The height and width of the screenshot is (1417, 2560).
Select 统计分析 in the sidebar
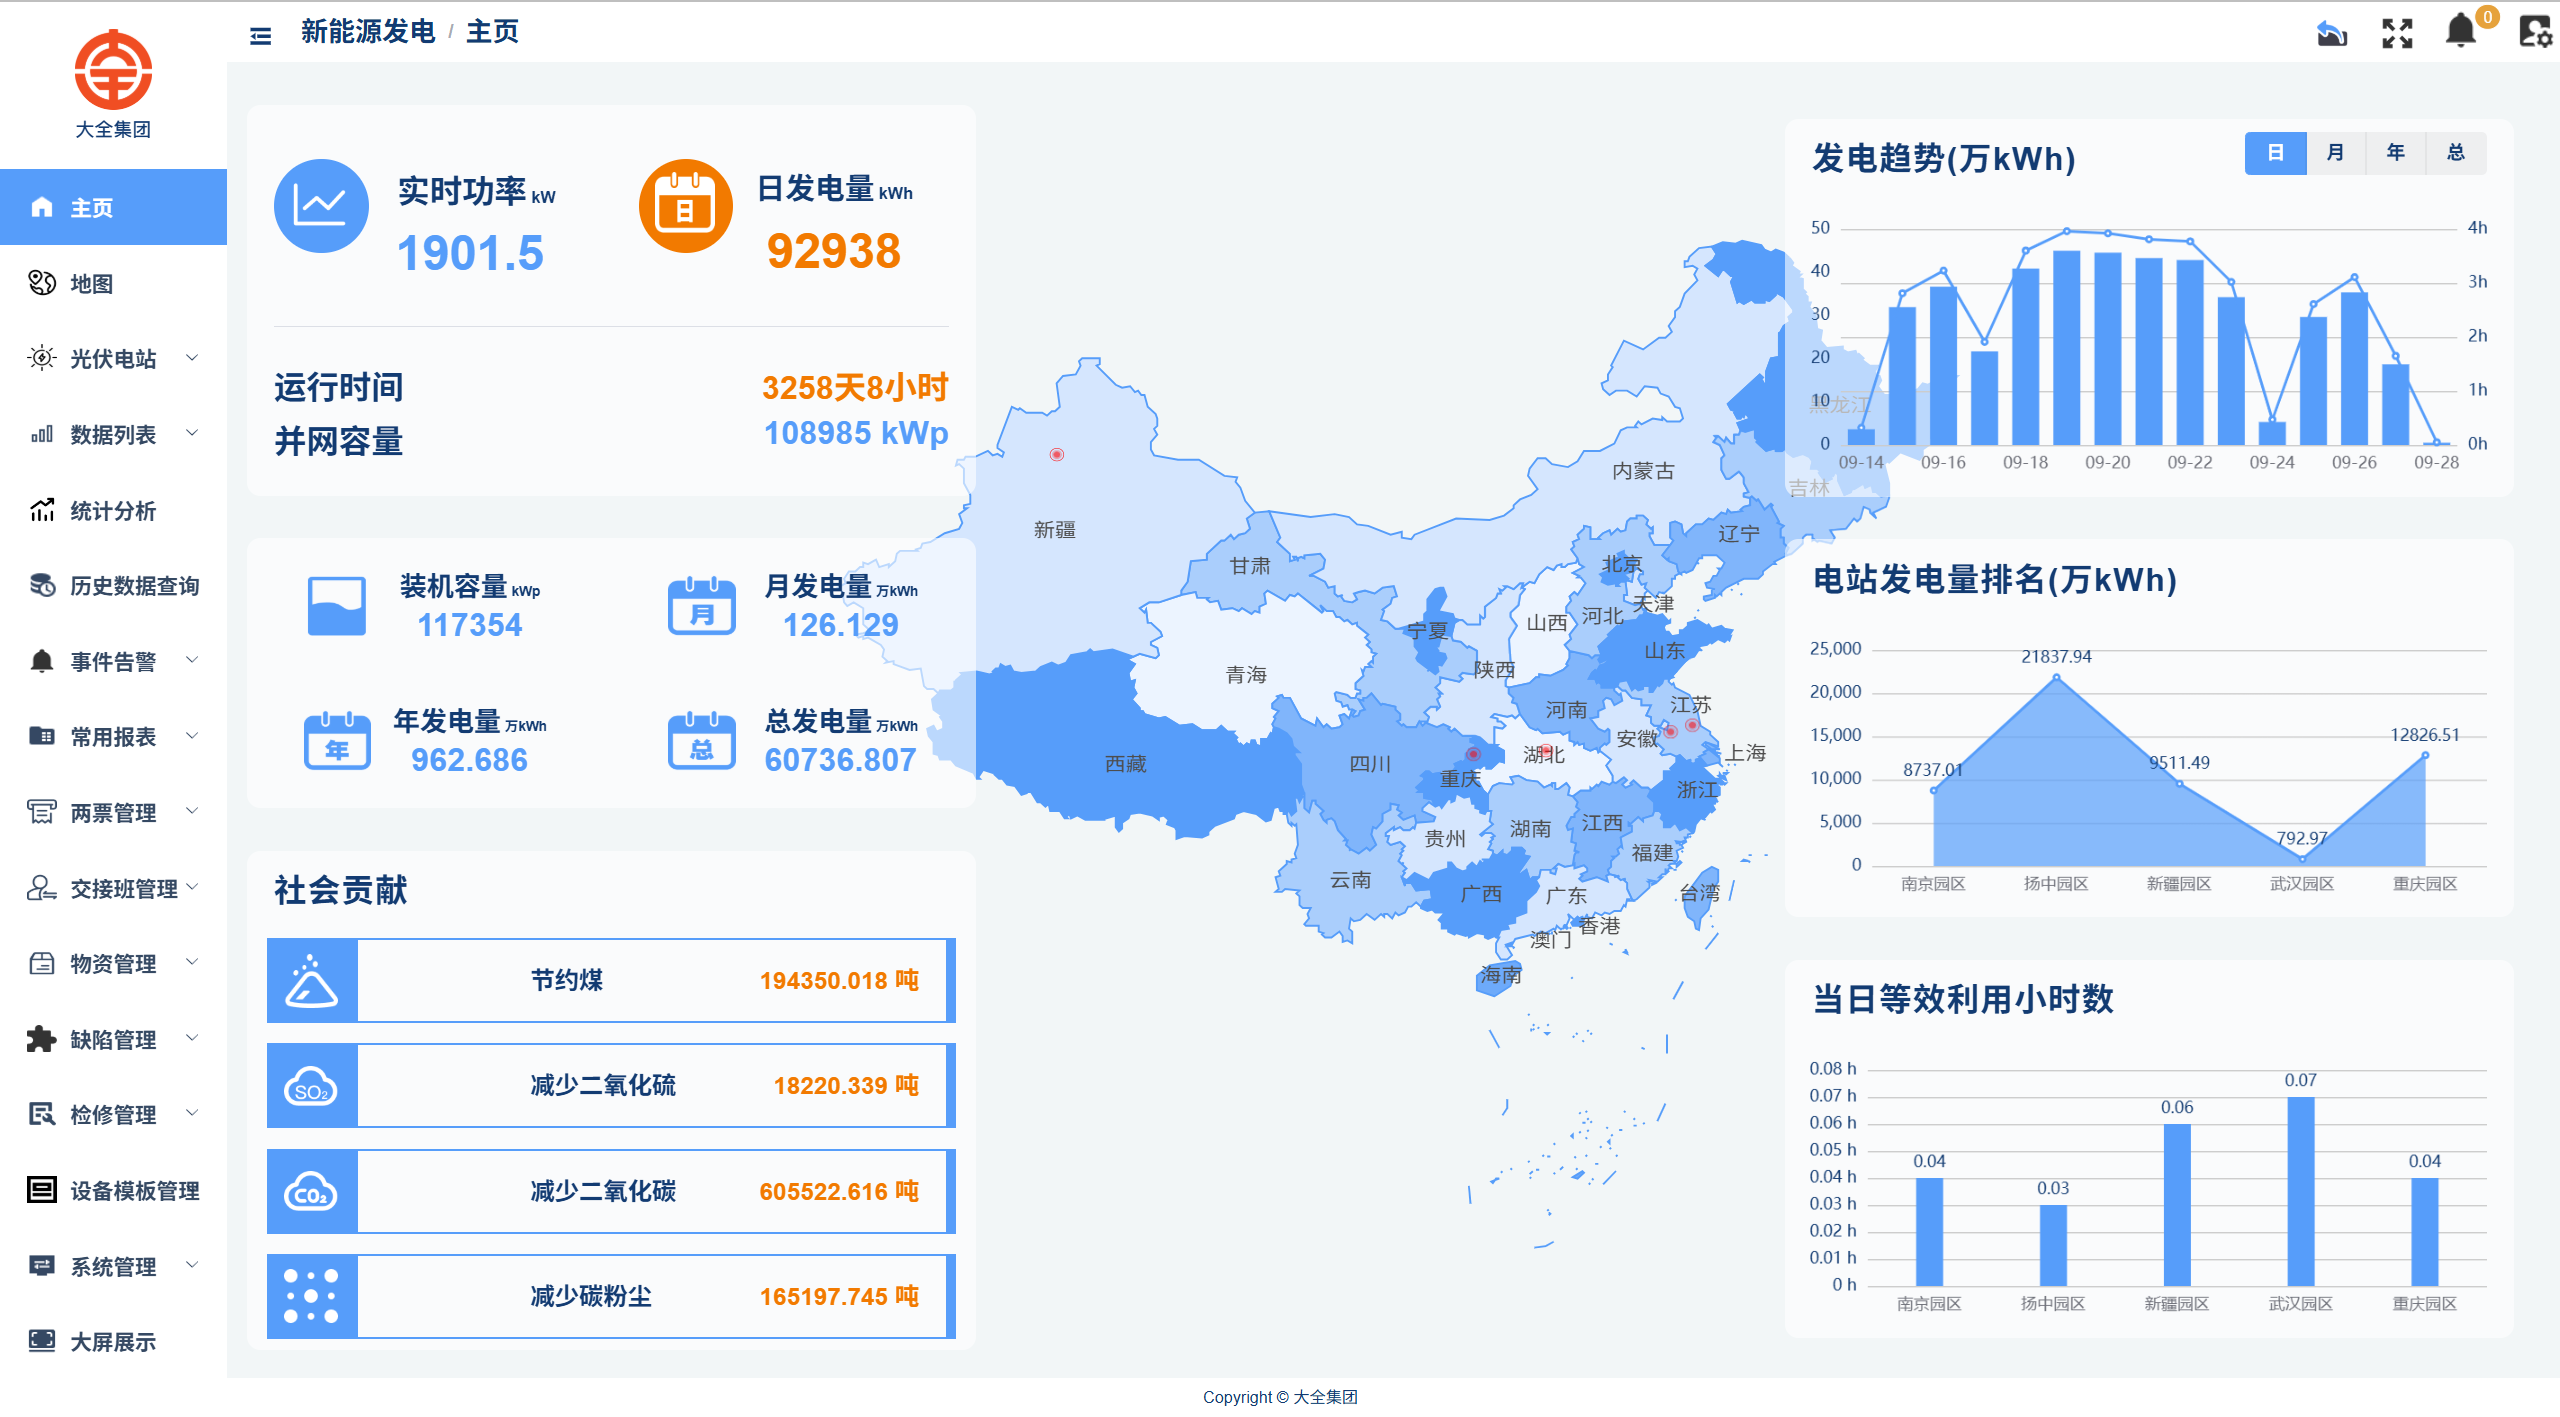pos(111,510)
